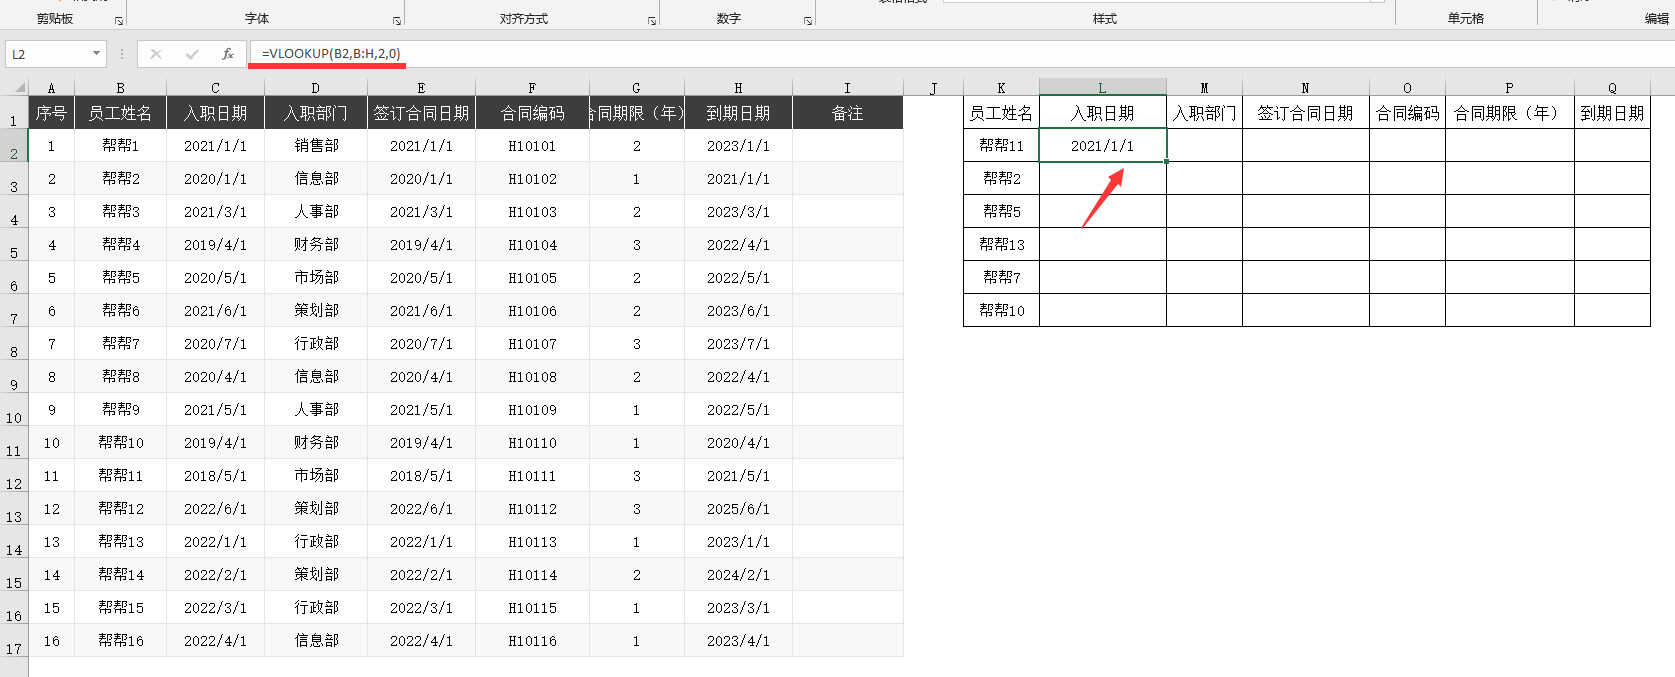Select contract code cell H10108
Image resolution: width=1675 pixels, height=677 pixels.
tap(532, 377)
